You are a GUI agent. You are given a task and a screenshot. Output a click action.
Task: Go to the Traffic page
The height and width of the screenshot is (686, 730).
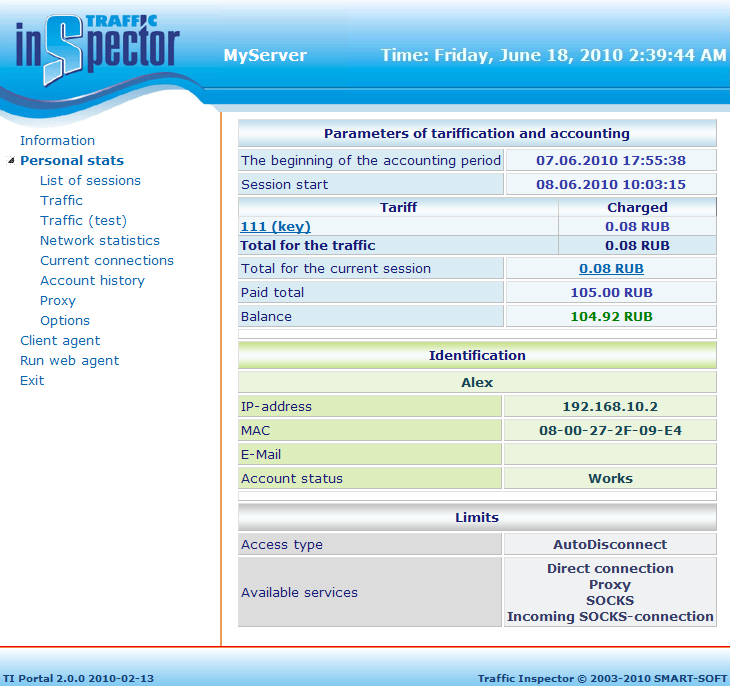click(x=61, y=201)
